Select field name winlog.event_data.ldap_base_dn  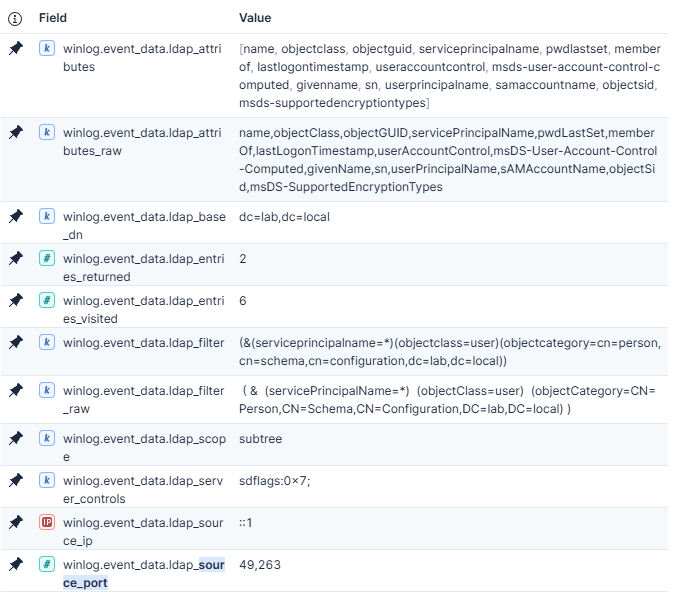(x=144, y=226)
